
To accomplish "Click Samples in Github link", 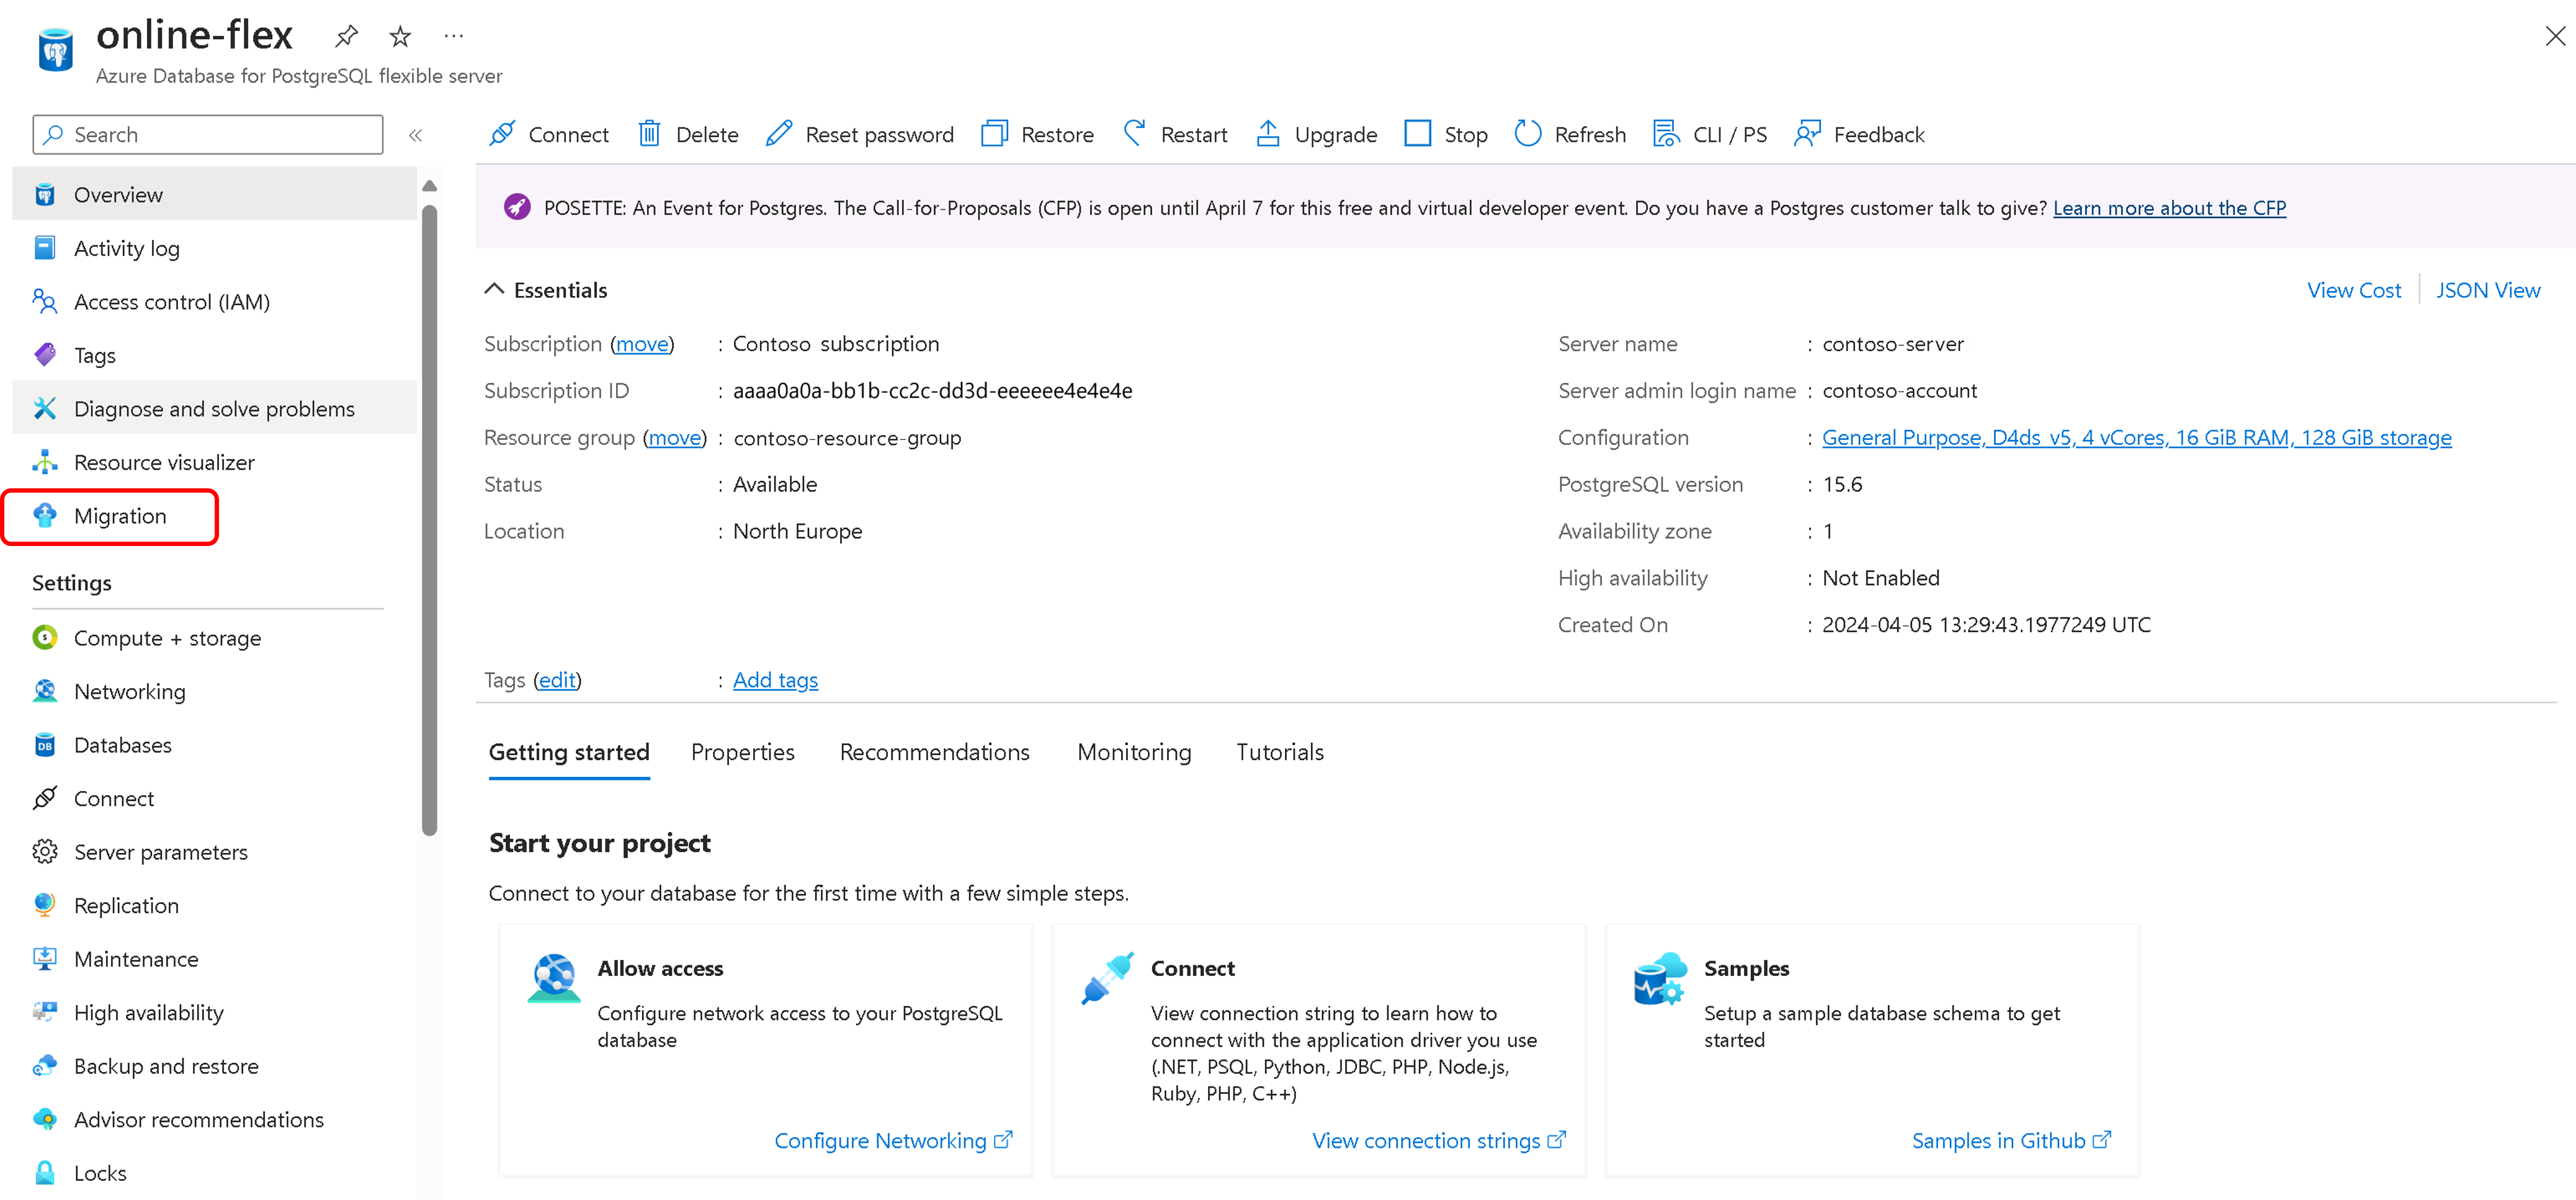I will (x=2012, y=1140).
